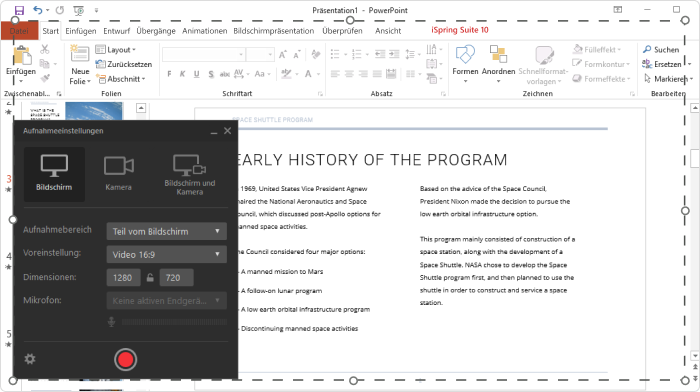The width and height of the screenshot is (700, 392).
Task: Click Zurücksetzen to reset the slide
Action: [x=124, y=64]
